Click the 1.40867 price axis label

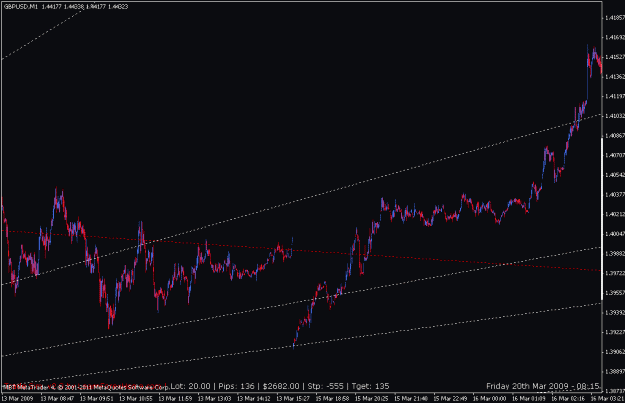(615, 136)
